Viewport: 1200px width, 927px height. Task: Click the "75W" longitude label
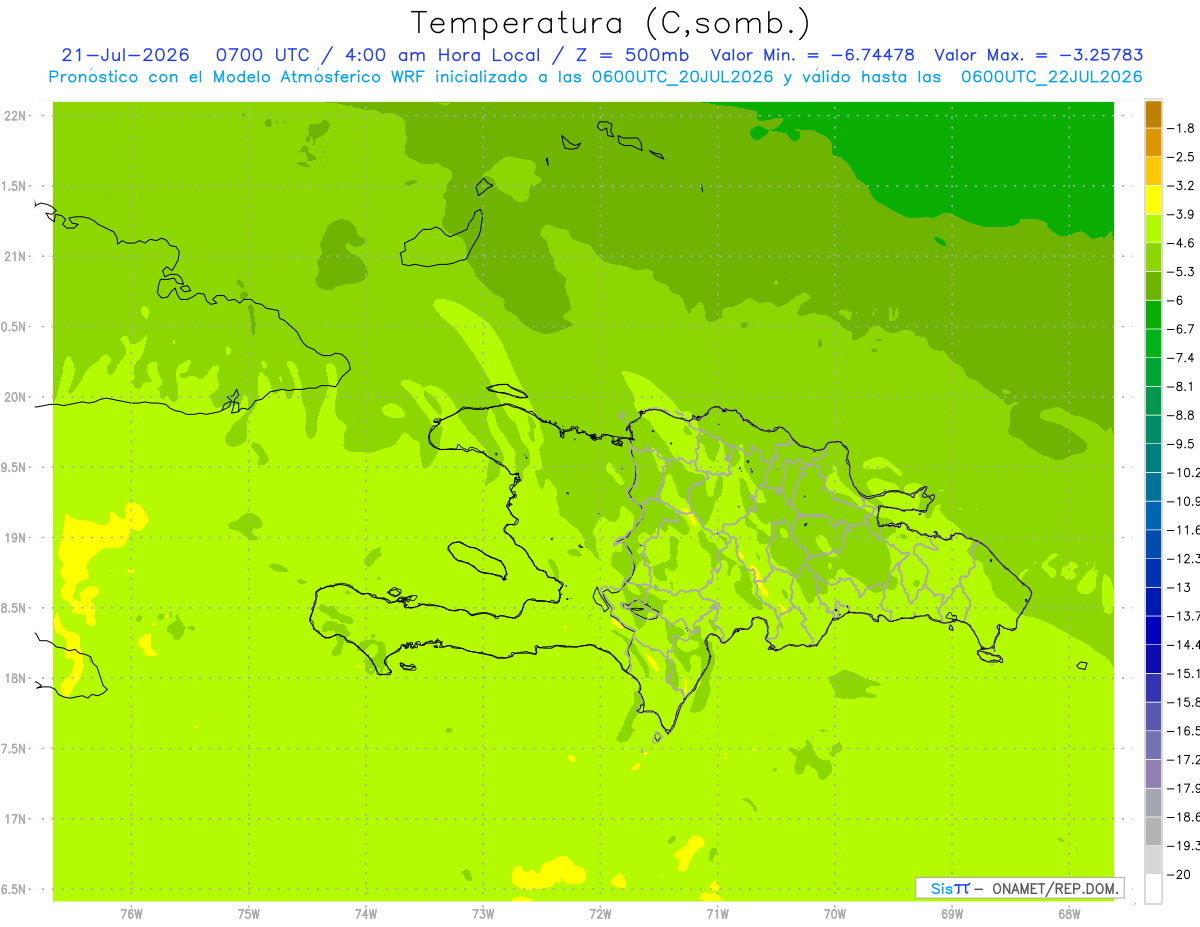[x=249, y=913]
